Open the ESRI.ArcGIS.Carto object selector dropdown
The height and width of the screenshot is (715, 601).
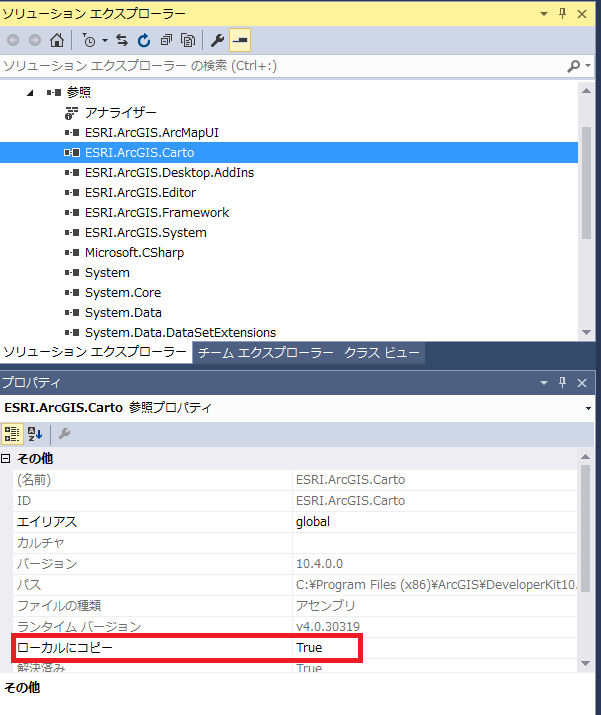click(588, 408)
